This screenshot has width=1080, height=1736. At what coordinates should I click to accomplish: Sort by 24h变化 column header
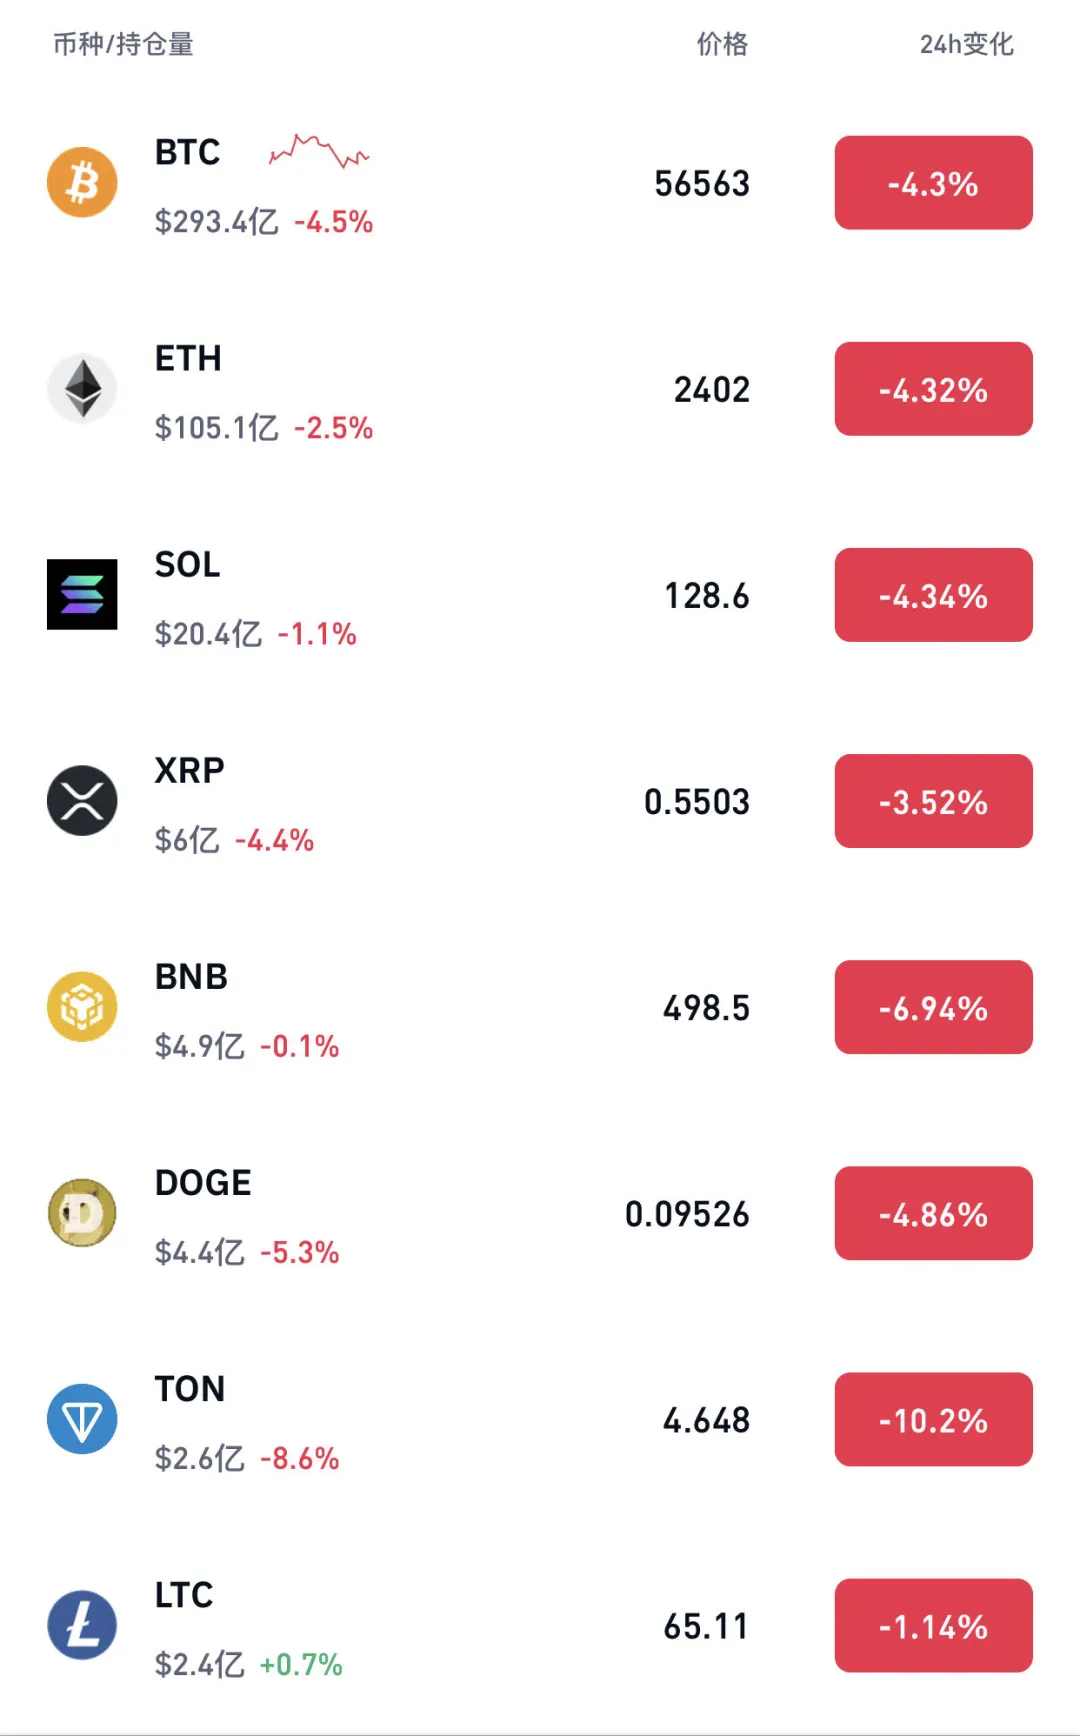[966, 44]
